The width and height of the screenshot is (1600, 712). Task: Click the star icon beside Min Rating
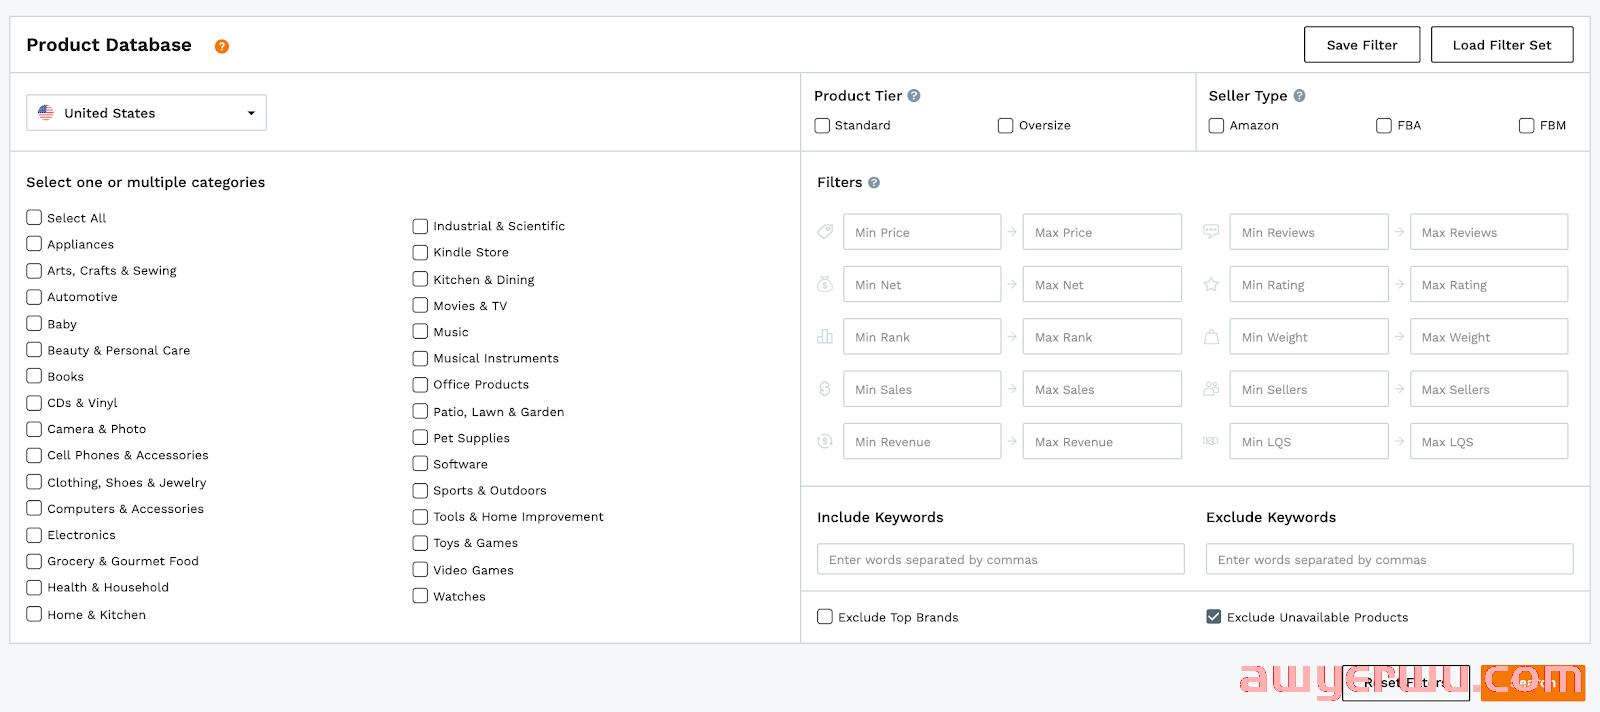pyautogui.click(x=1211, y=284)
